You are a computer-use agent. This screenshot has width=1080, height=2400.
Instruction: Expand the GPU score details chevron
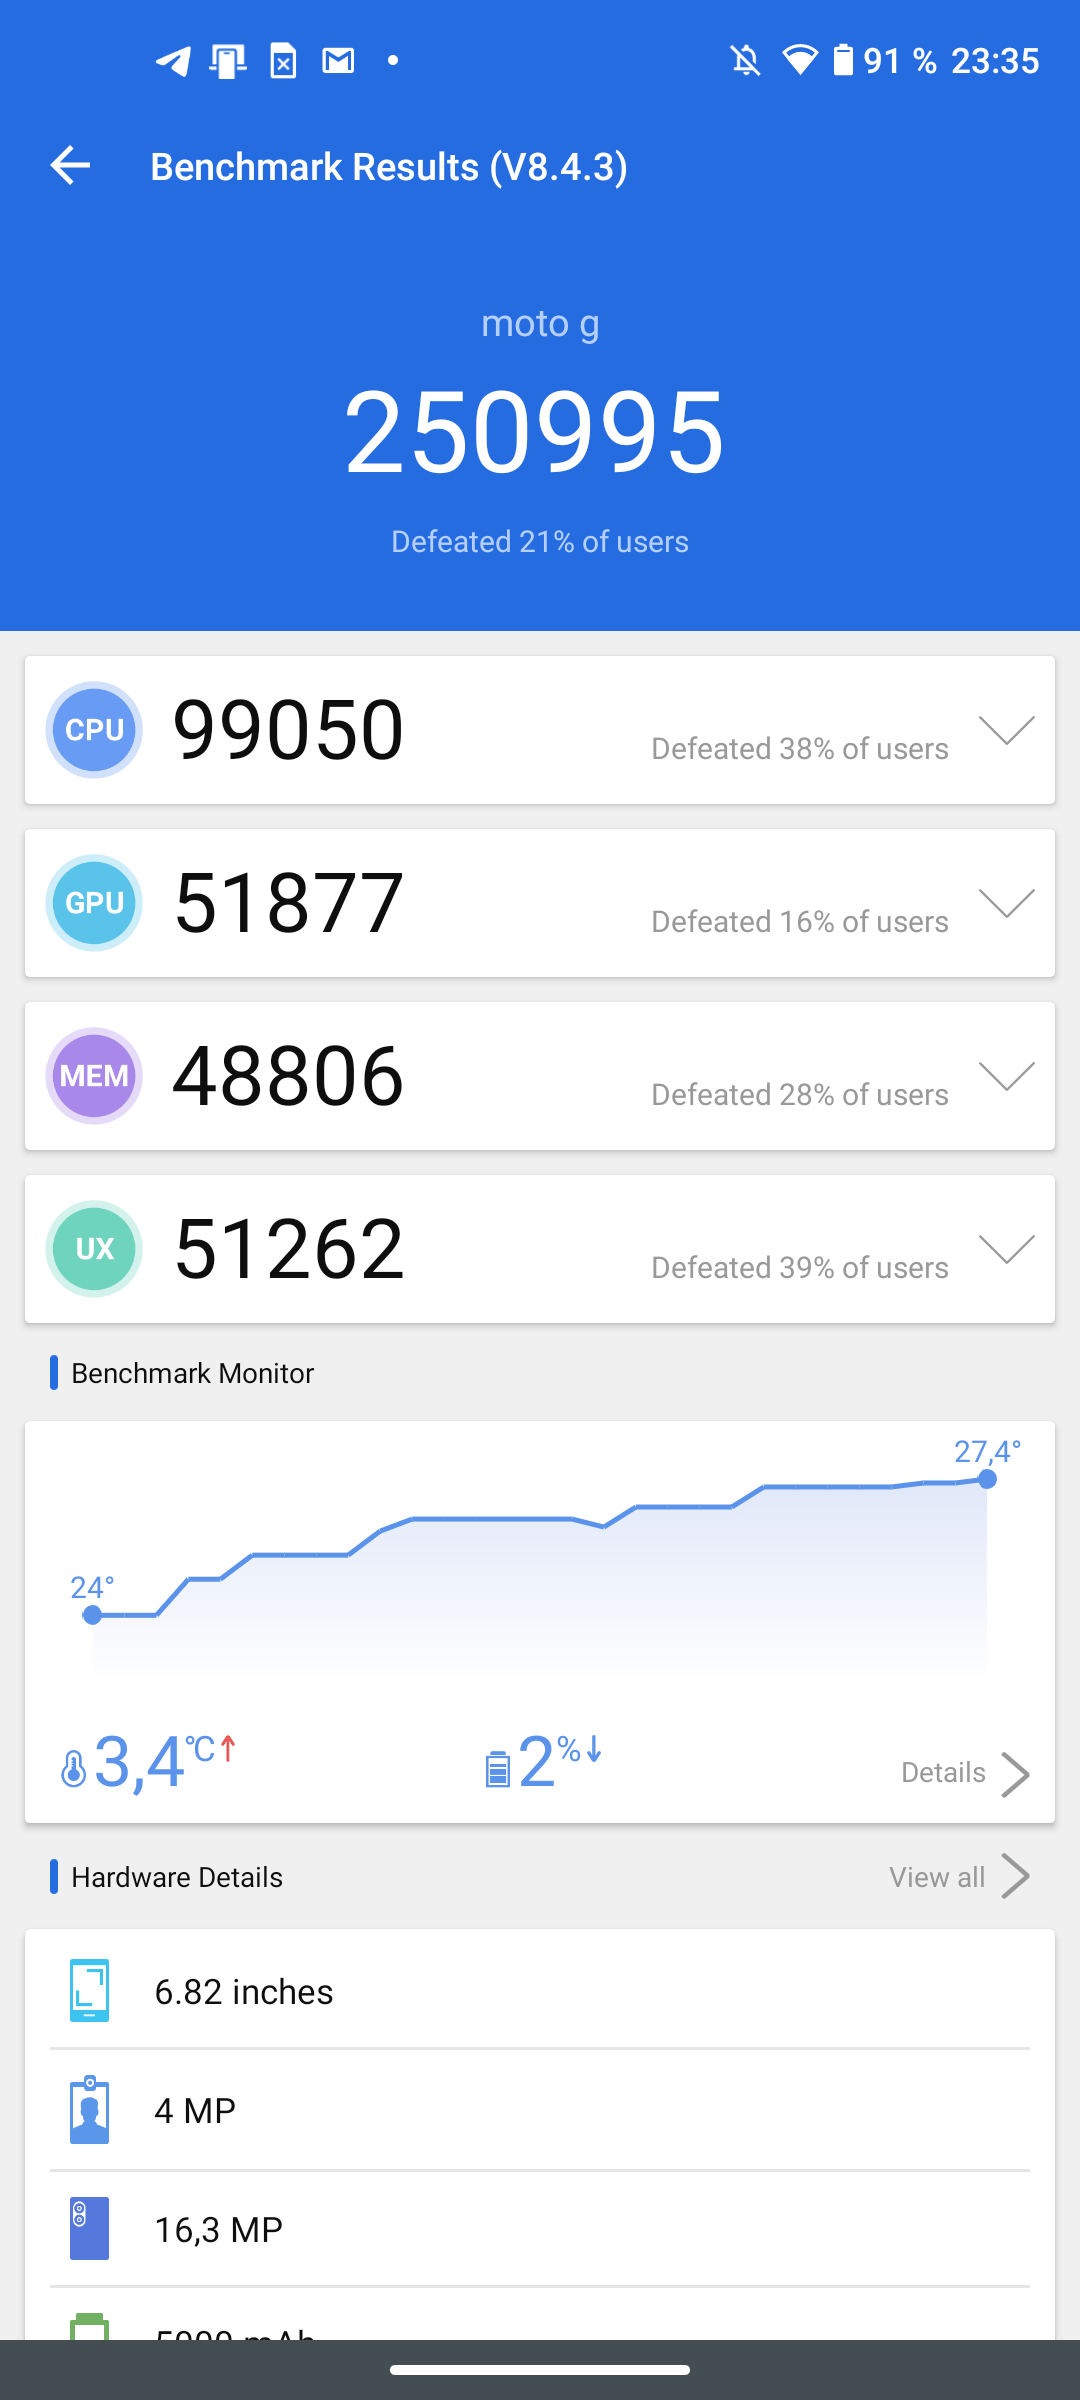click(1006, 903)
